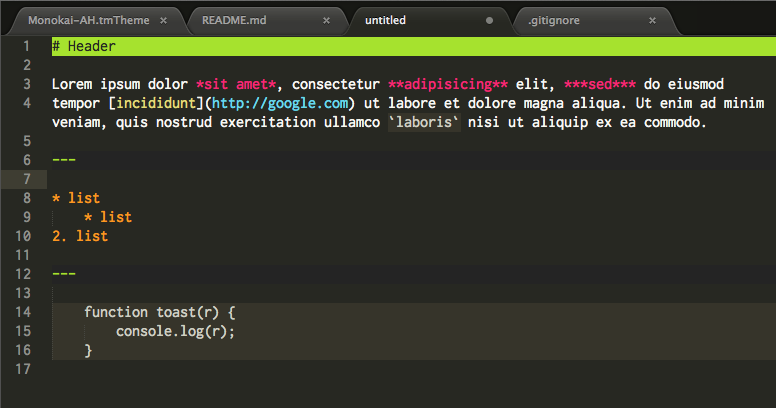Click line number 14 in the gutter
This screenshot has width=776, height=408.
[x=24, y=312]
